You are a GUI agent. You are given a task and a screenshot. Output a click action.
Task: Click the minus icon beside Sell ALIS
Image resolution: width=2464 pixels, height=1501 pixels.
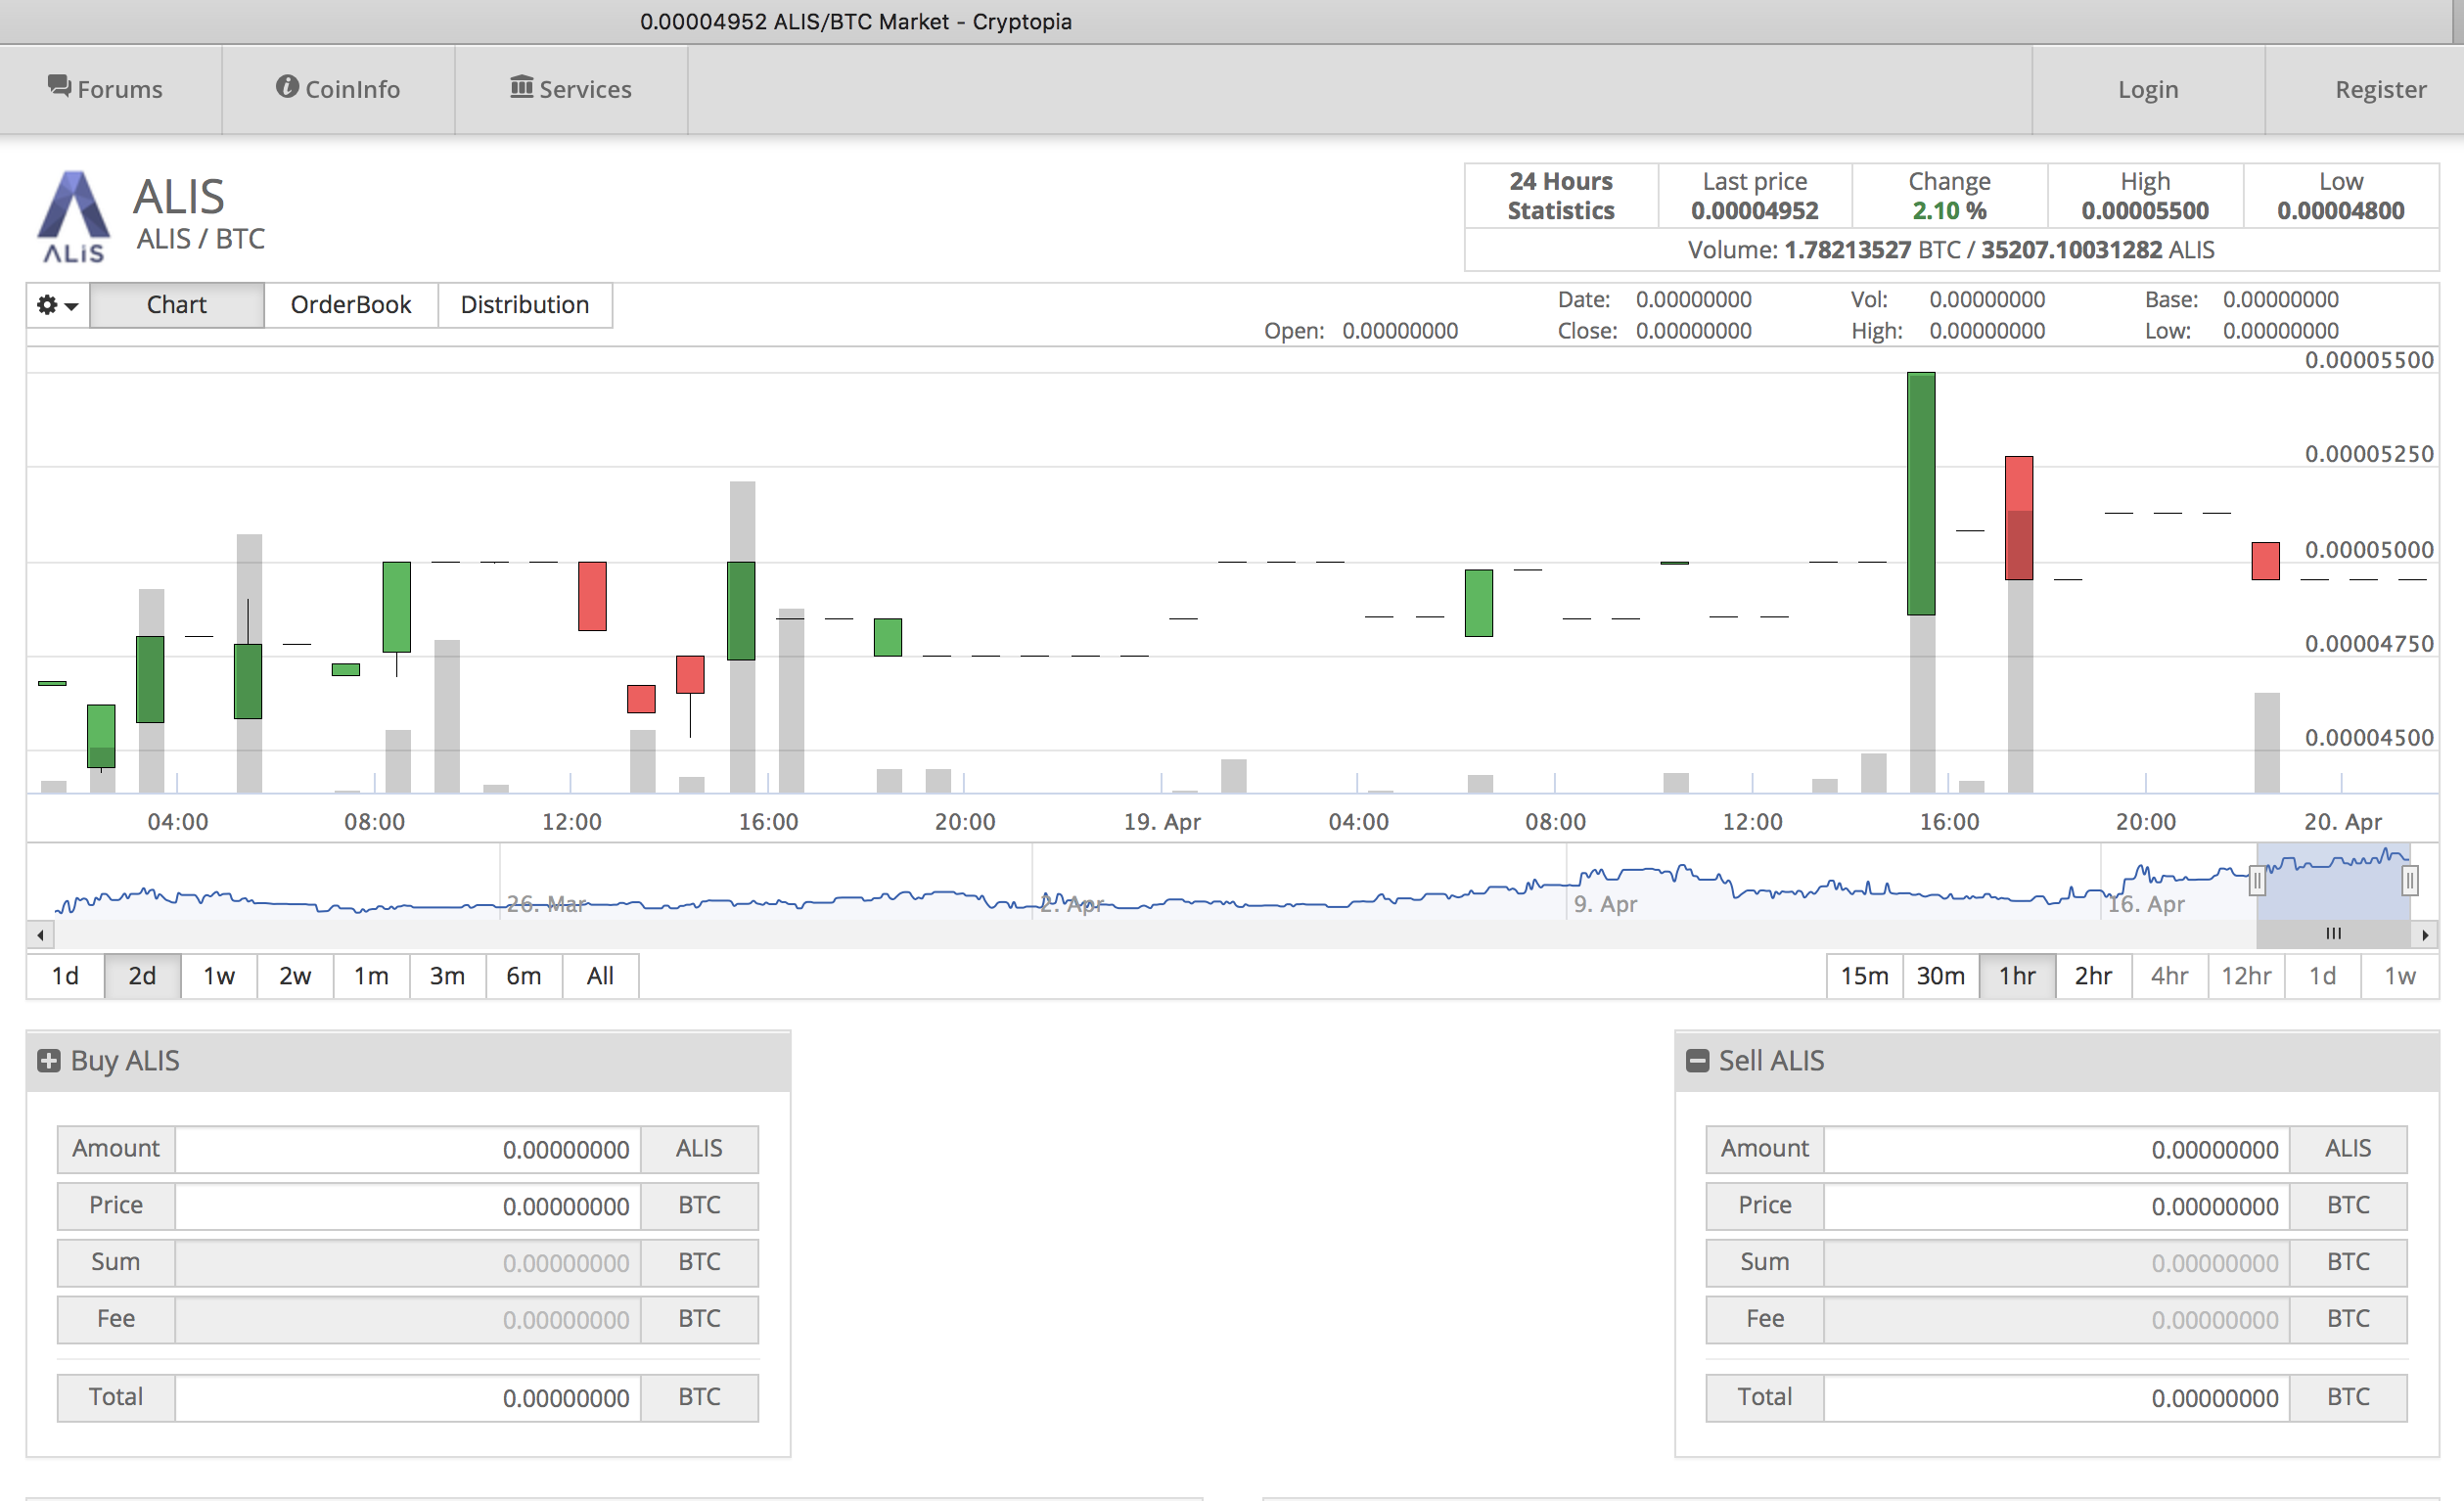pyautogui.click(x=1697, y=1061)
